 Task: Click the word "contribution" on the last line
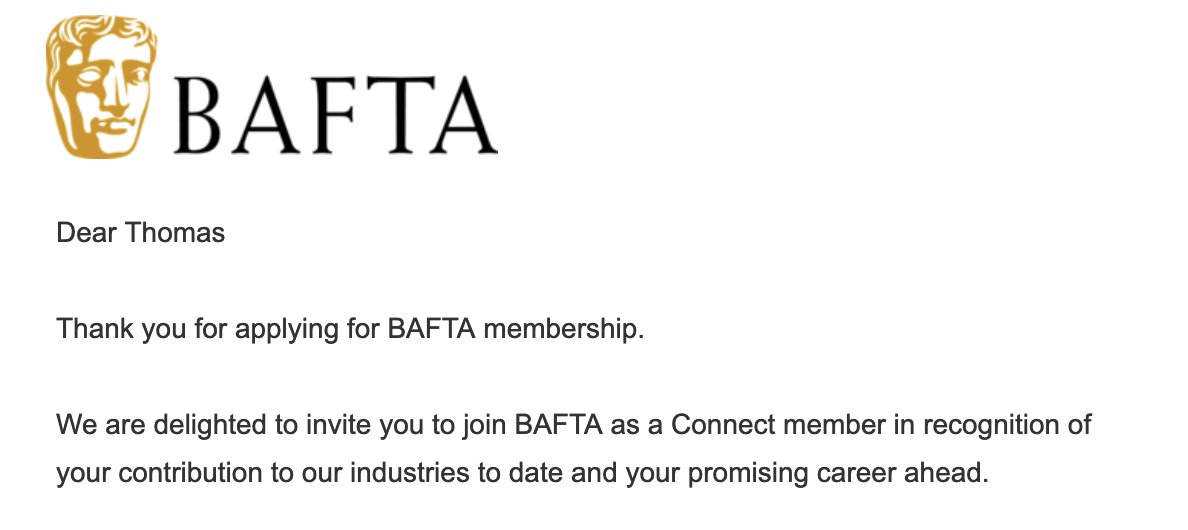[x=189, y=473]
